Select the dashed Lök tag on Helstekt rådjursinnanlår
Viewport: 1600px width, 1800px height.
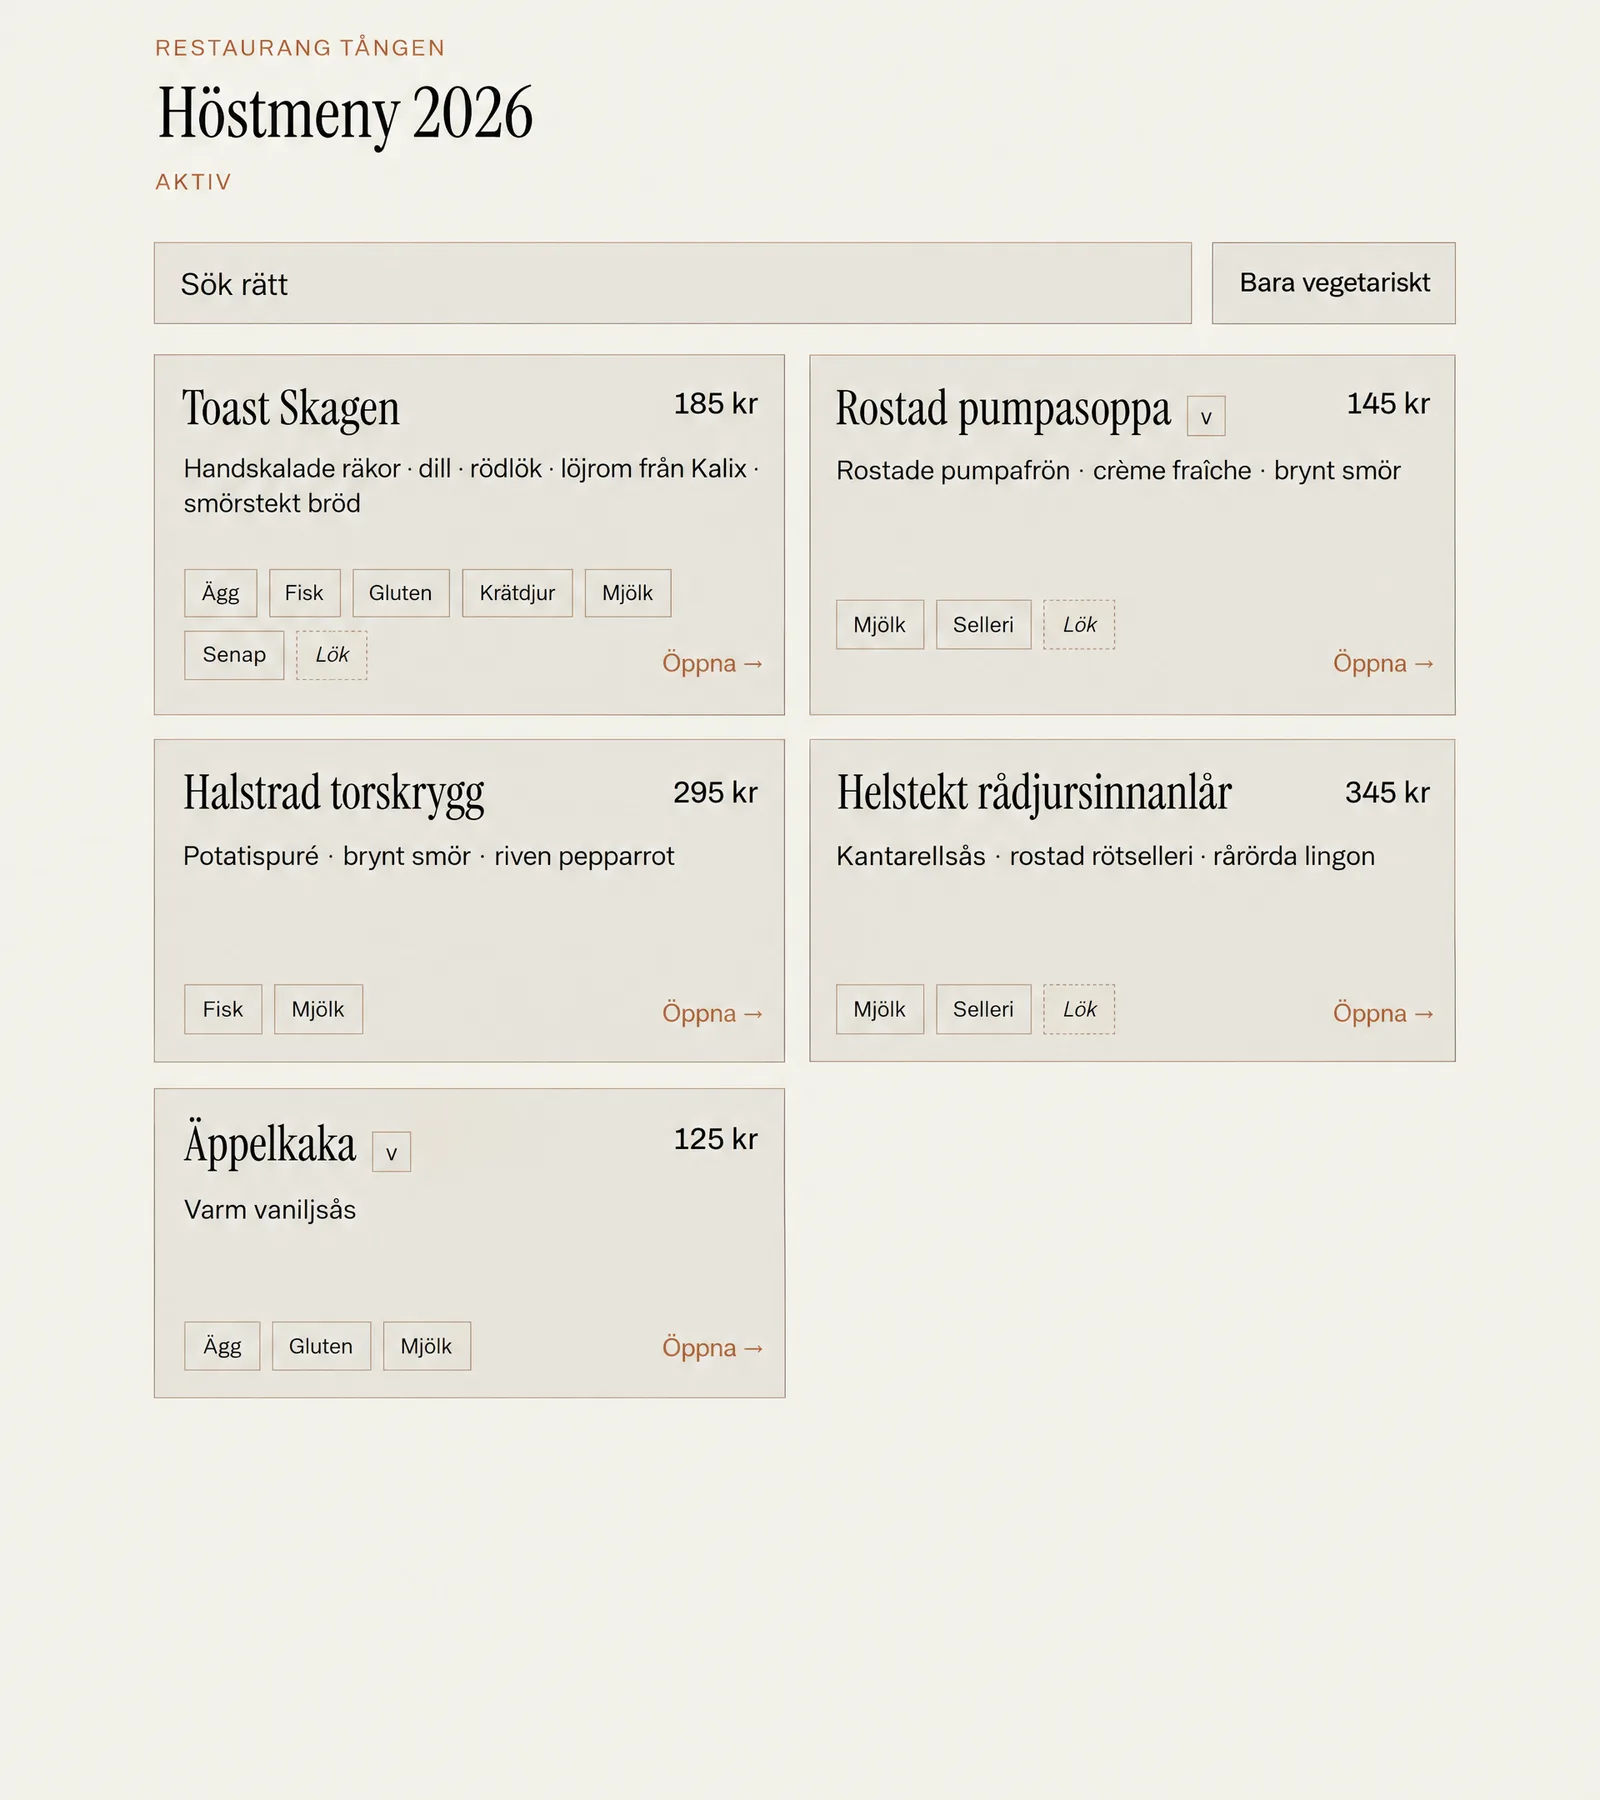click(1079, 1009)
